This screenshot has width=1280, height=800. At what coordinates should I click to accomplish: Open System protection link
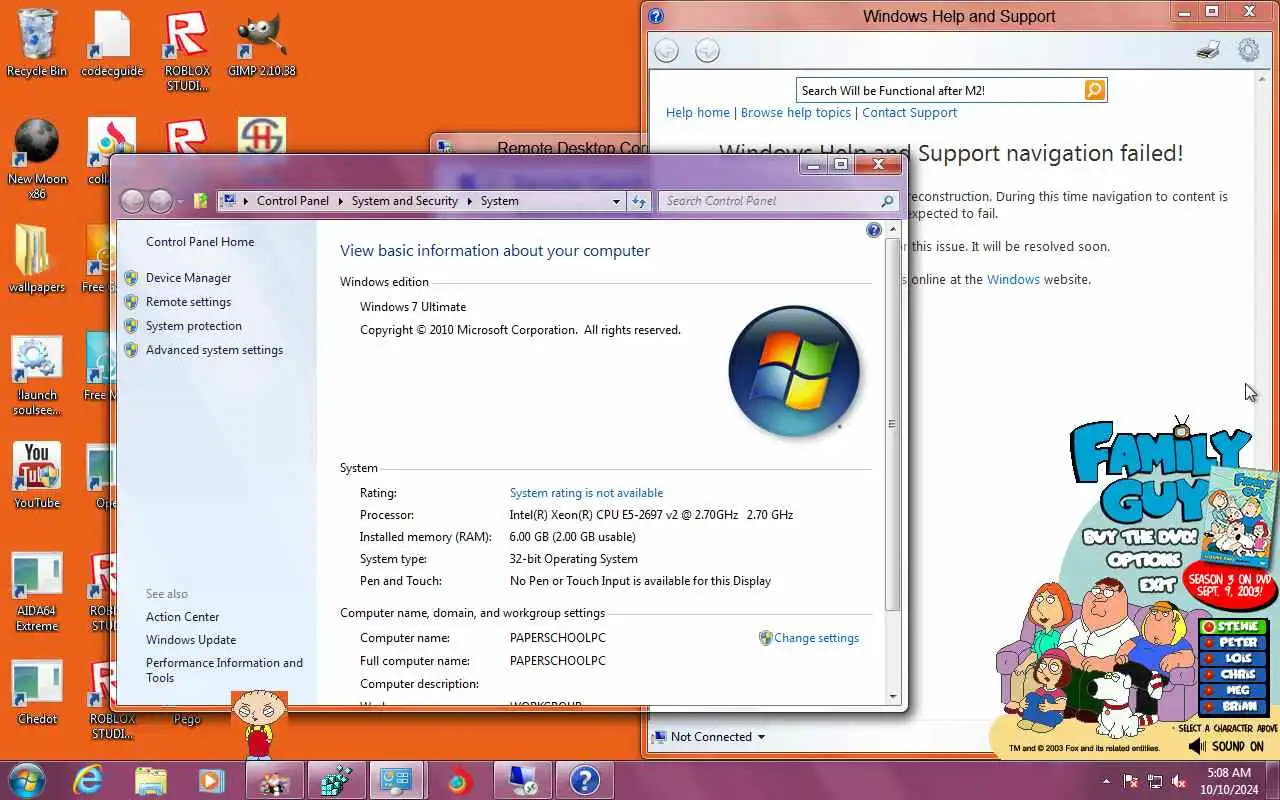pos(194,326)
